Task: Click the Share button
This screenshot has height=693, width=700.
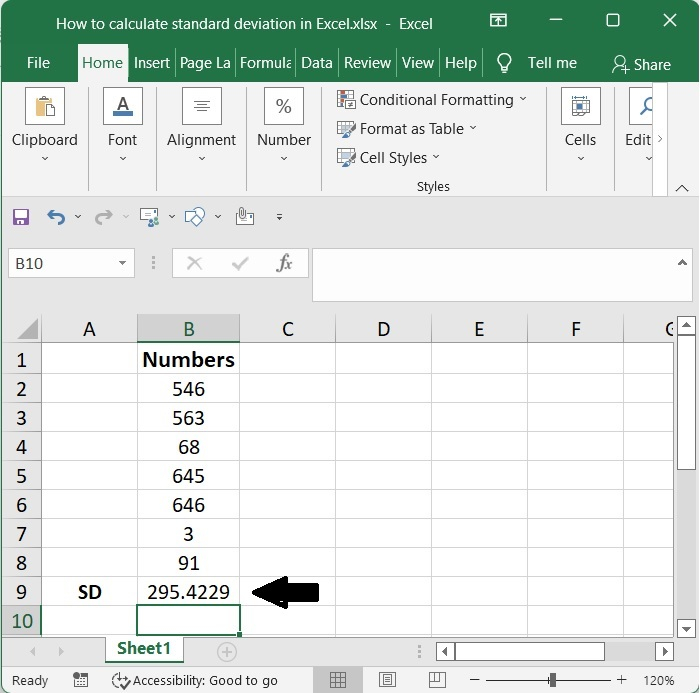Action: [x=641, y=64]
